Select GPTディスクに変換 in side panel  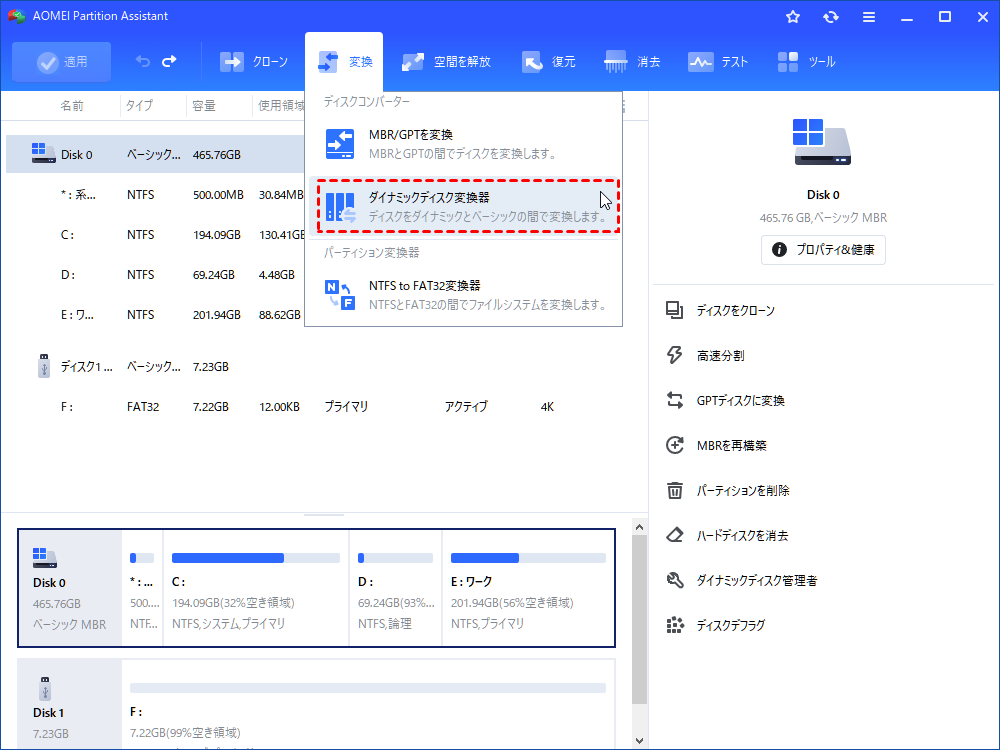[x=740, y=401]
